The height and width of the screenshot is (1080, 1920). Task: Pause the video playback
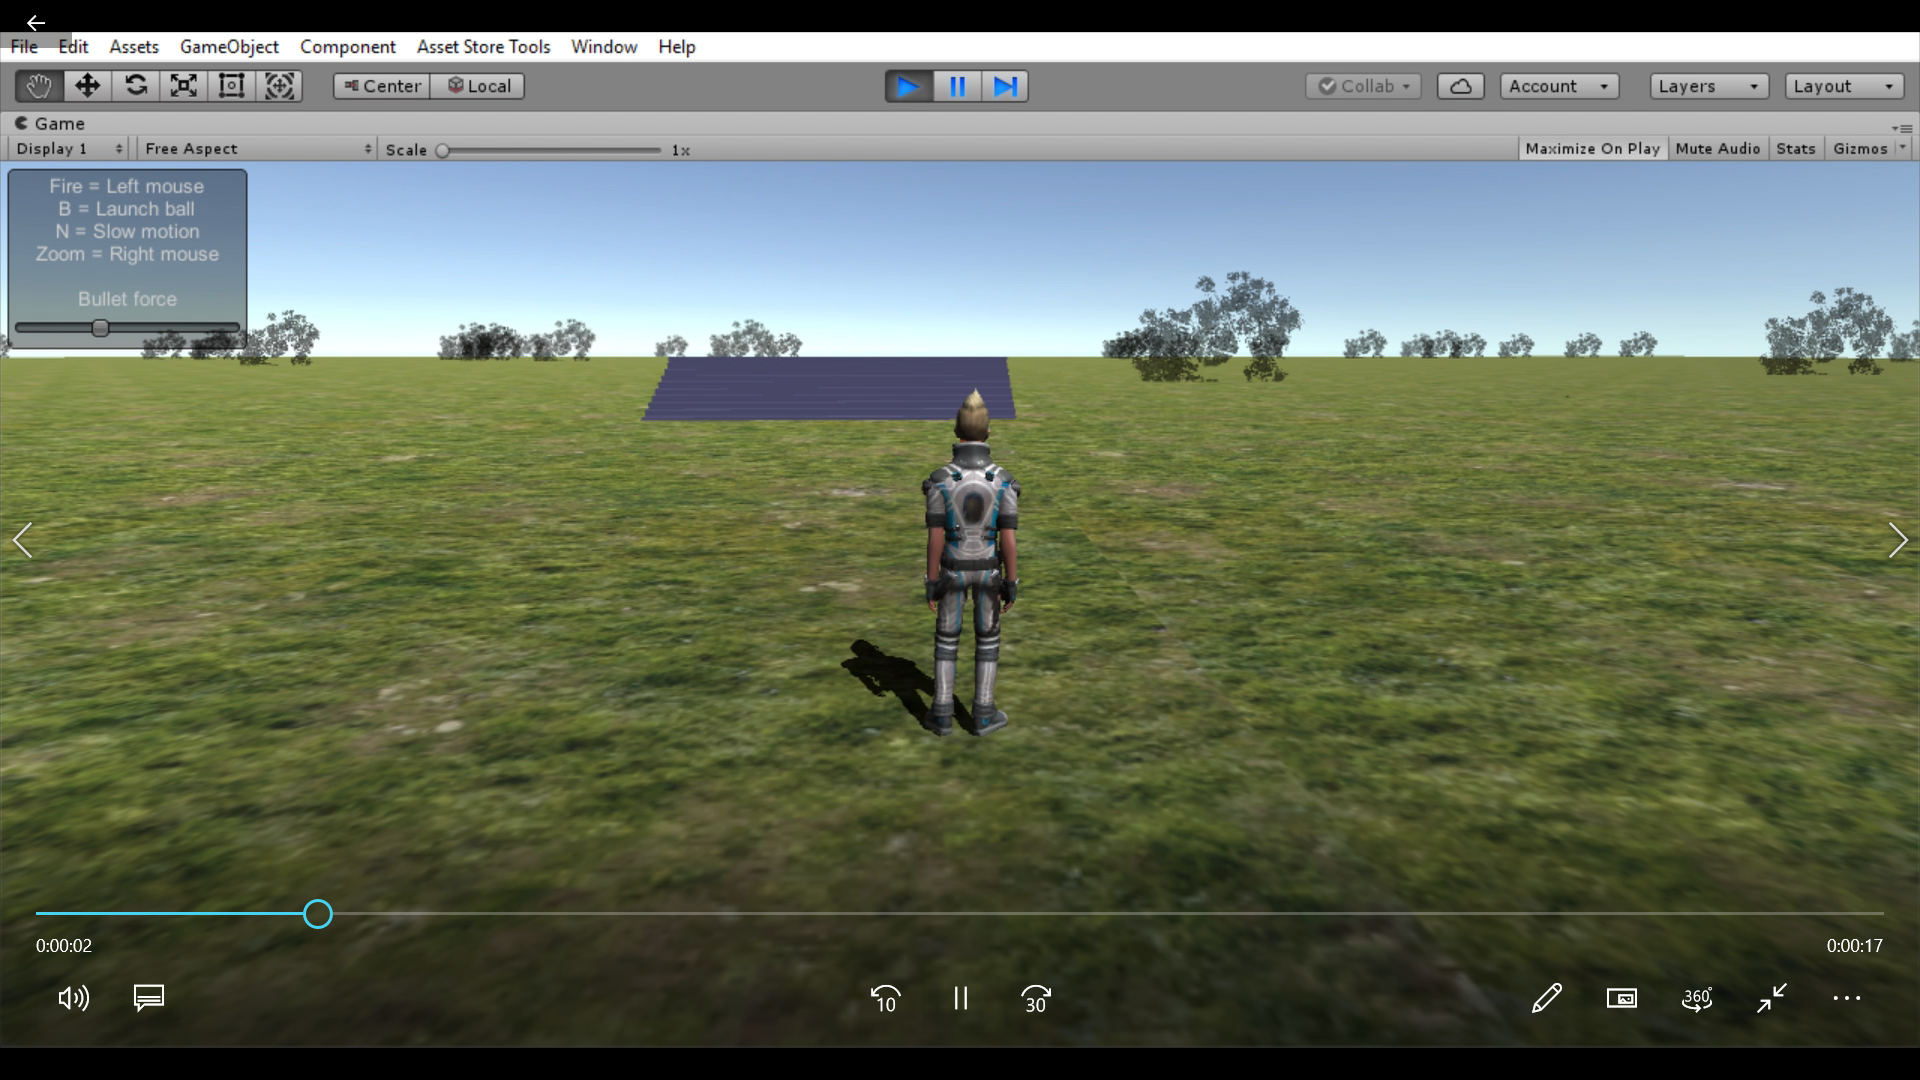[960, 998]
